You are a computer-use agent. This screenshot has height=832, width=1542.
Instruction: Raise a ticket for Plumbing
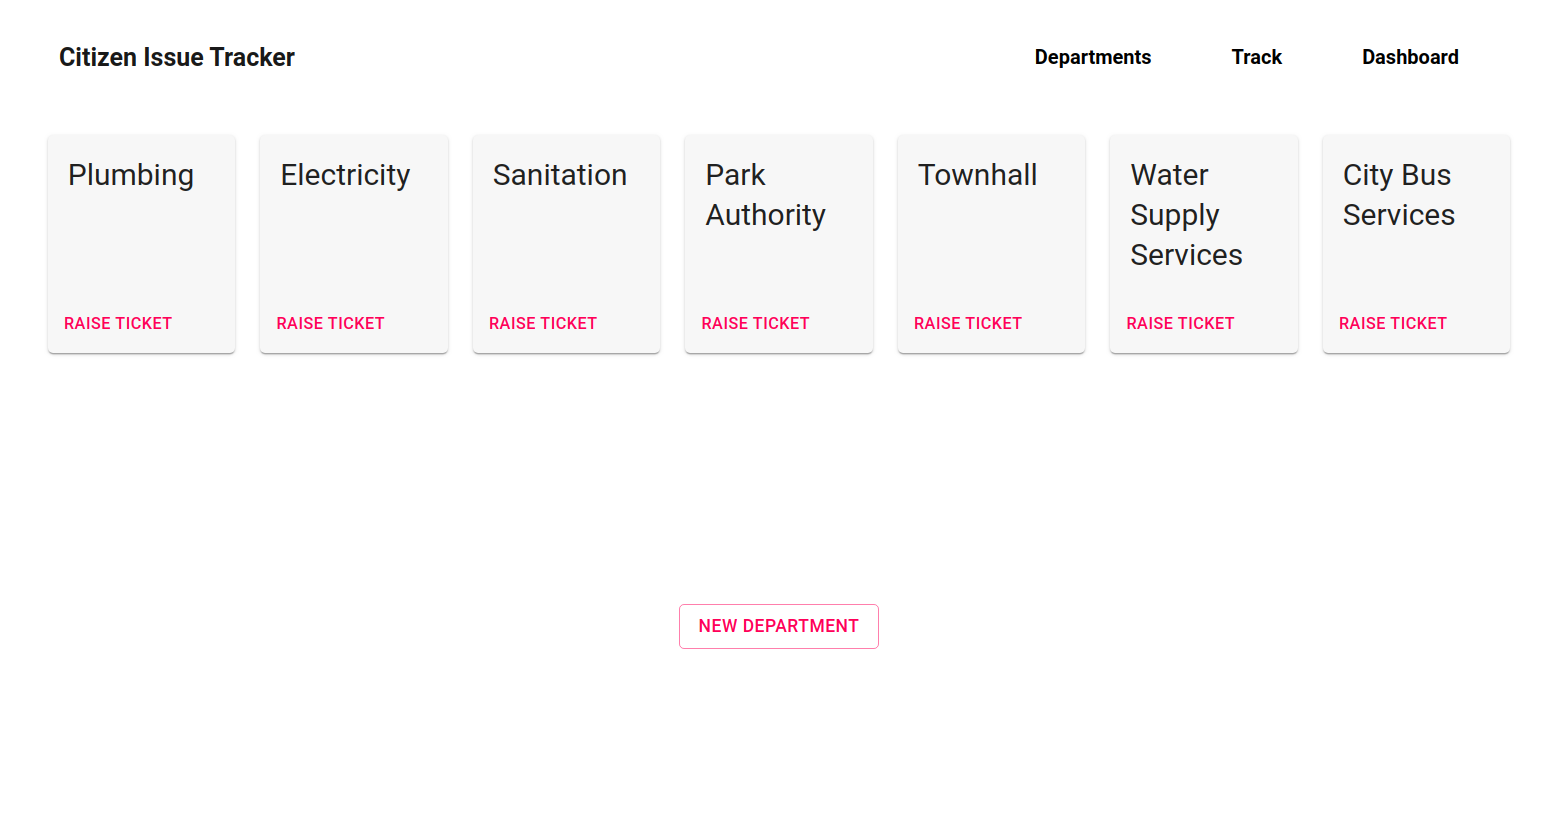(x=118, y=323)
